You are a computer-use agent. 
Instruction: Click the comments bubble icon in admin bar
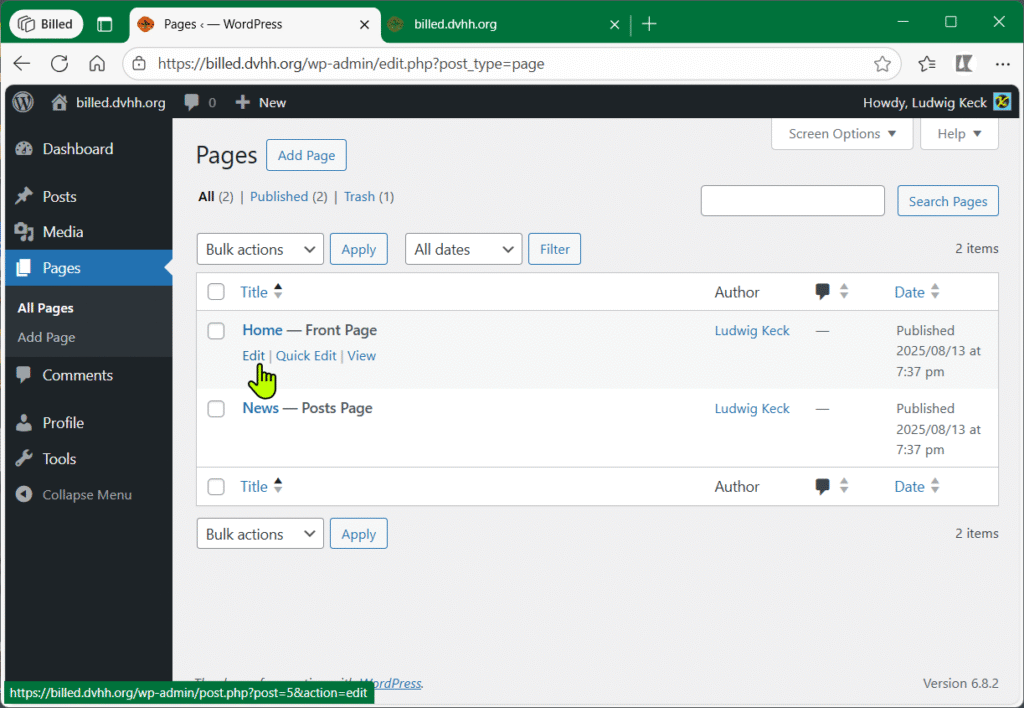tap(191, 102)
